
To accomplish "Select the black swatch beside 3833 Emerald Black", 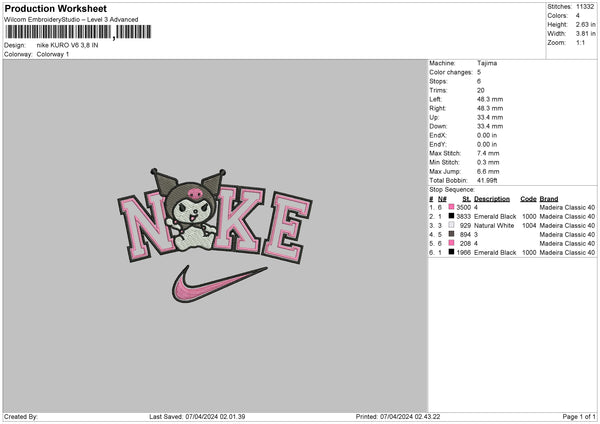I will click(x=452, y=216).
